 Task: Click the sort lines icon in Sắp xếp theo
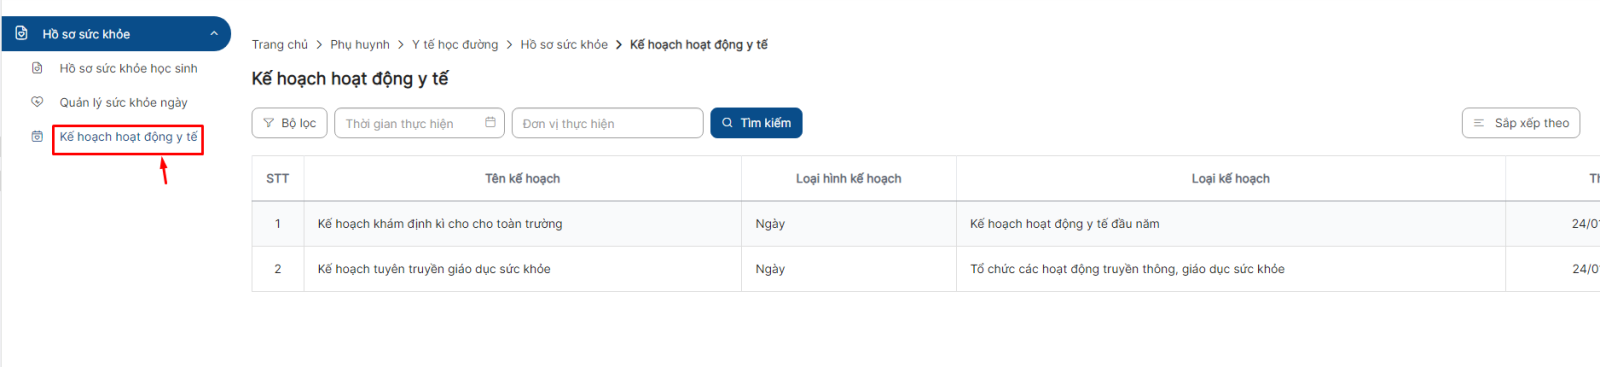tap(1479, 123)
